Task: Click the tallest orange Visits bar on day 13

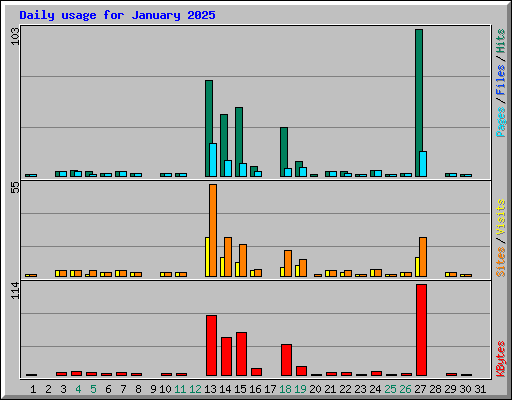Action: pos(213,230)
